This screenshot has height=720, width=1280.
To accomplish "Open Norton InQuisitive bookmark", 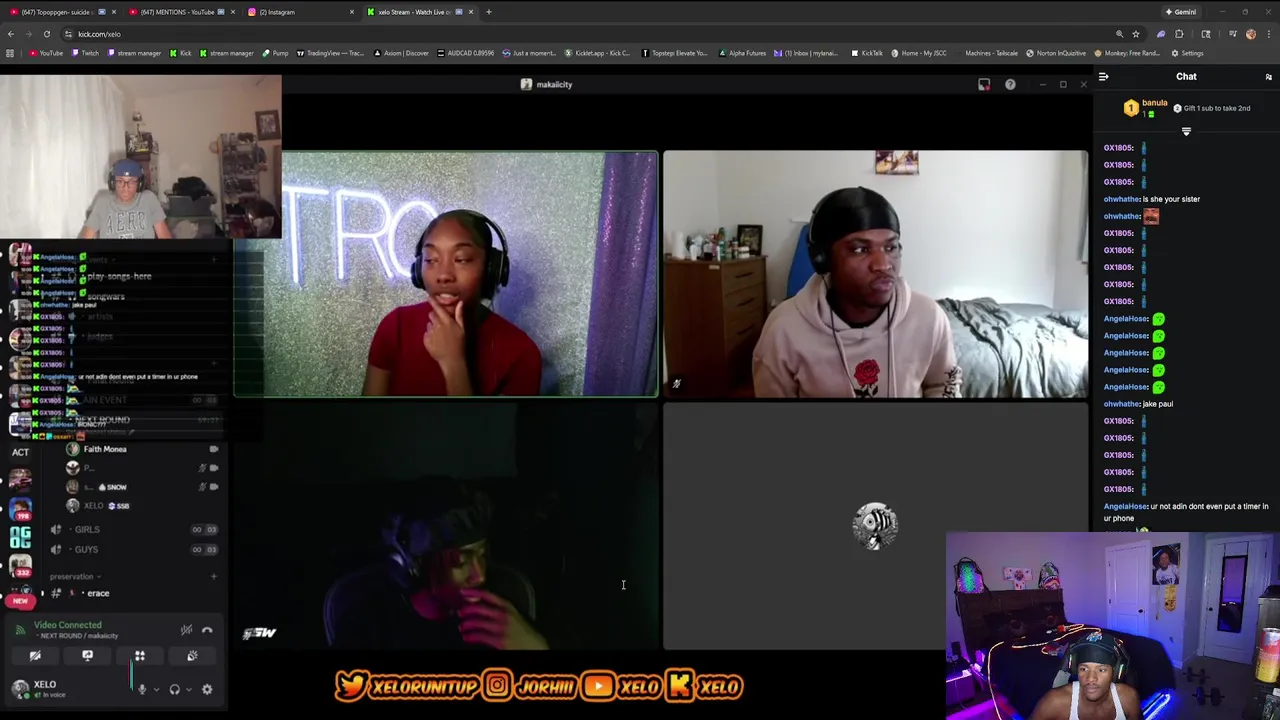I will click(x=1056, y=53).
